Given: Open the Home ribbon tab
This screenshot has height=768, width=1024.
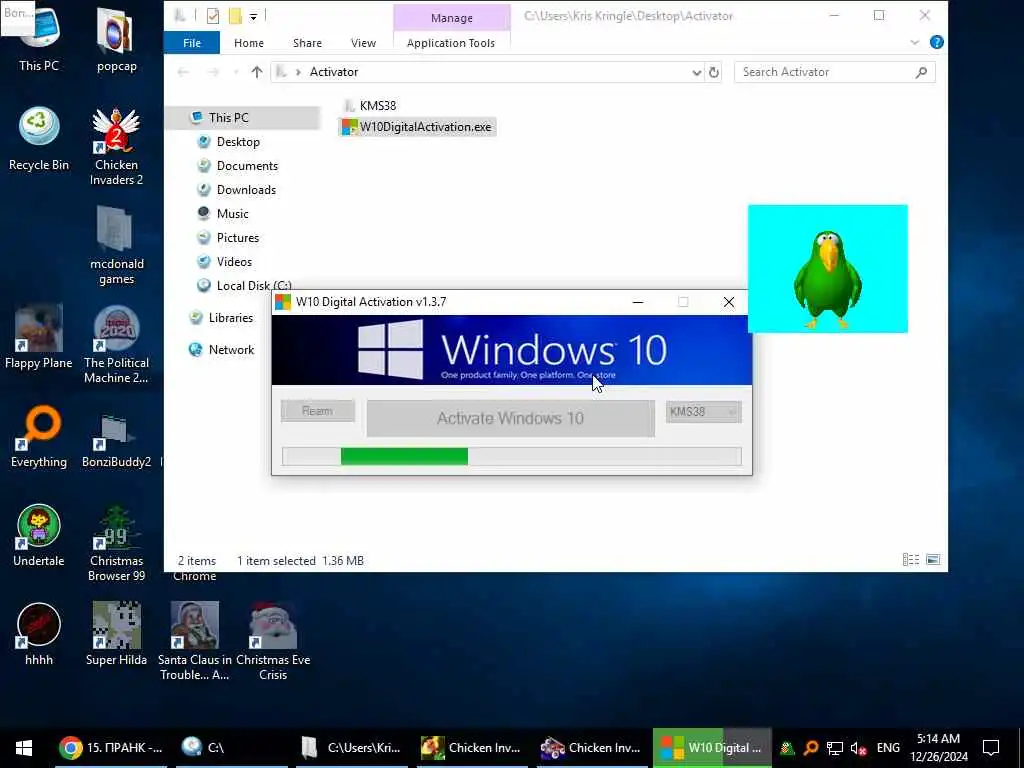Looking at the screenshot, I should 249,43.
